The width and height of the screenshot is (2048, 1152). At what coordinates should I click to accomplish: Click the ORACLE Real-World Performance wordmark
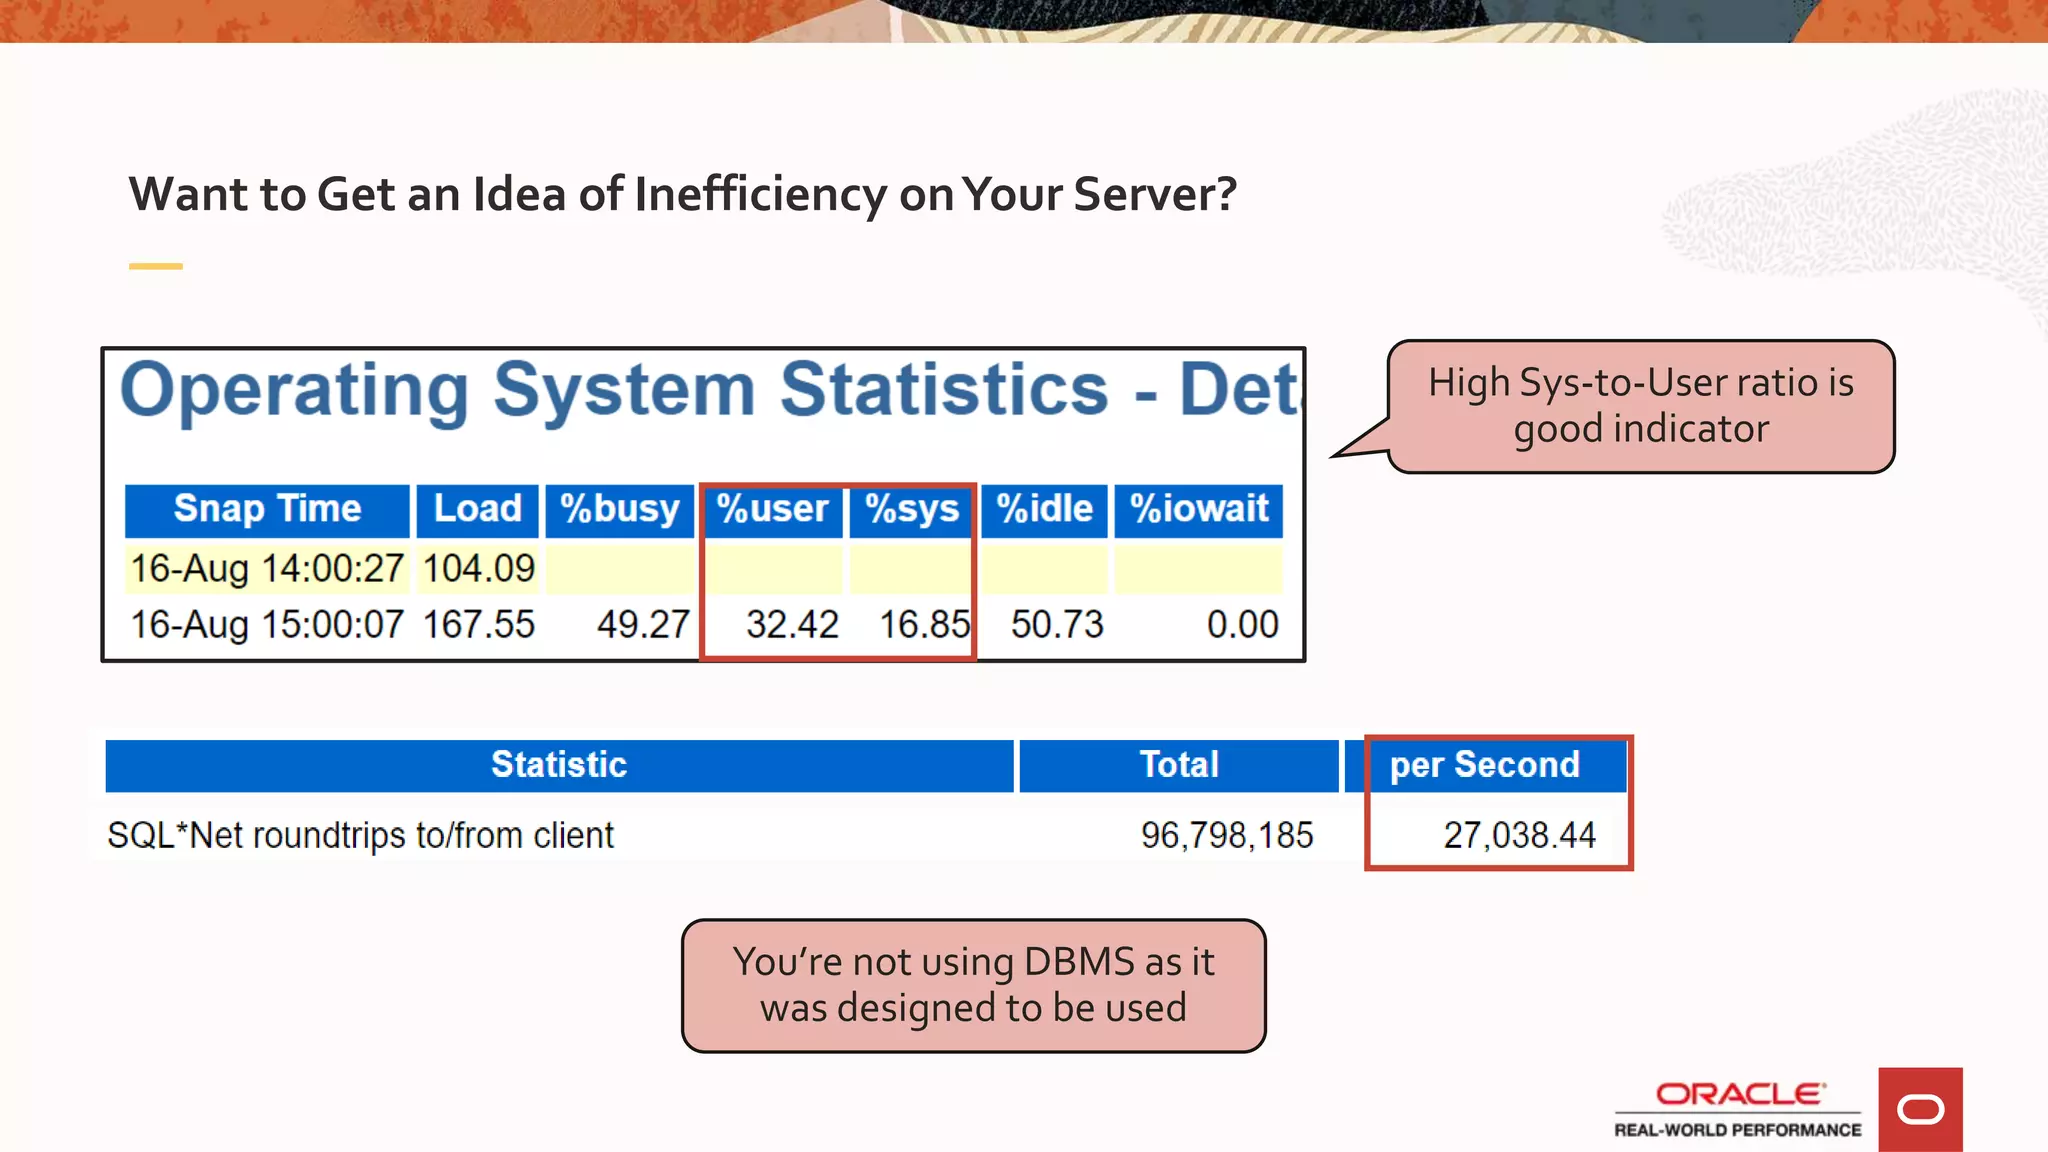tap(1738, 1109)
